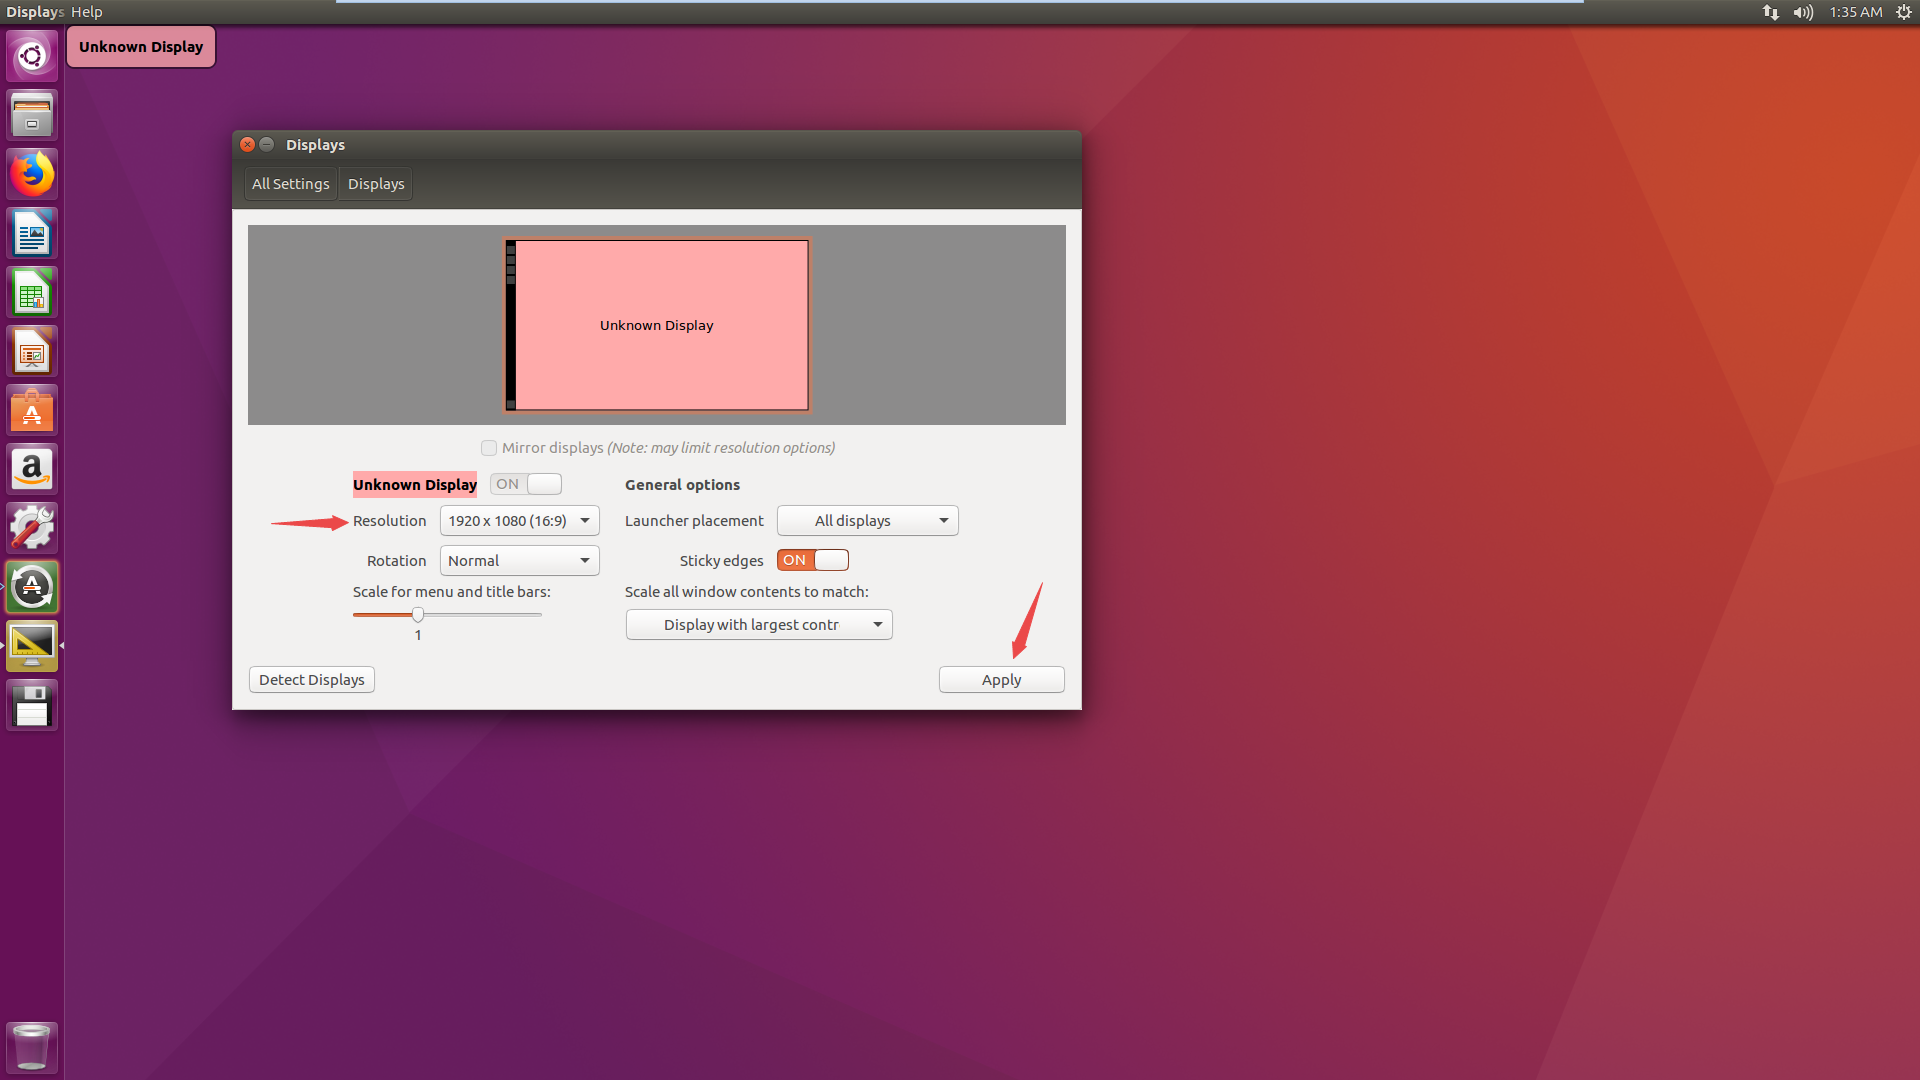The image size is (1920, 1080).
Task: Click the Detect Displays button
Action: 312,680
